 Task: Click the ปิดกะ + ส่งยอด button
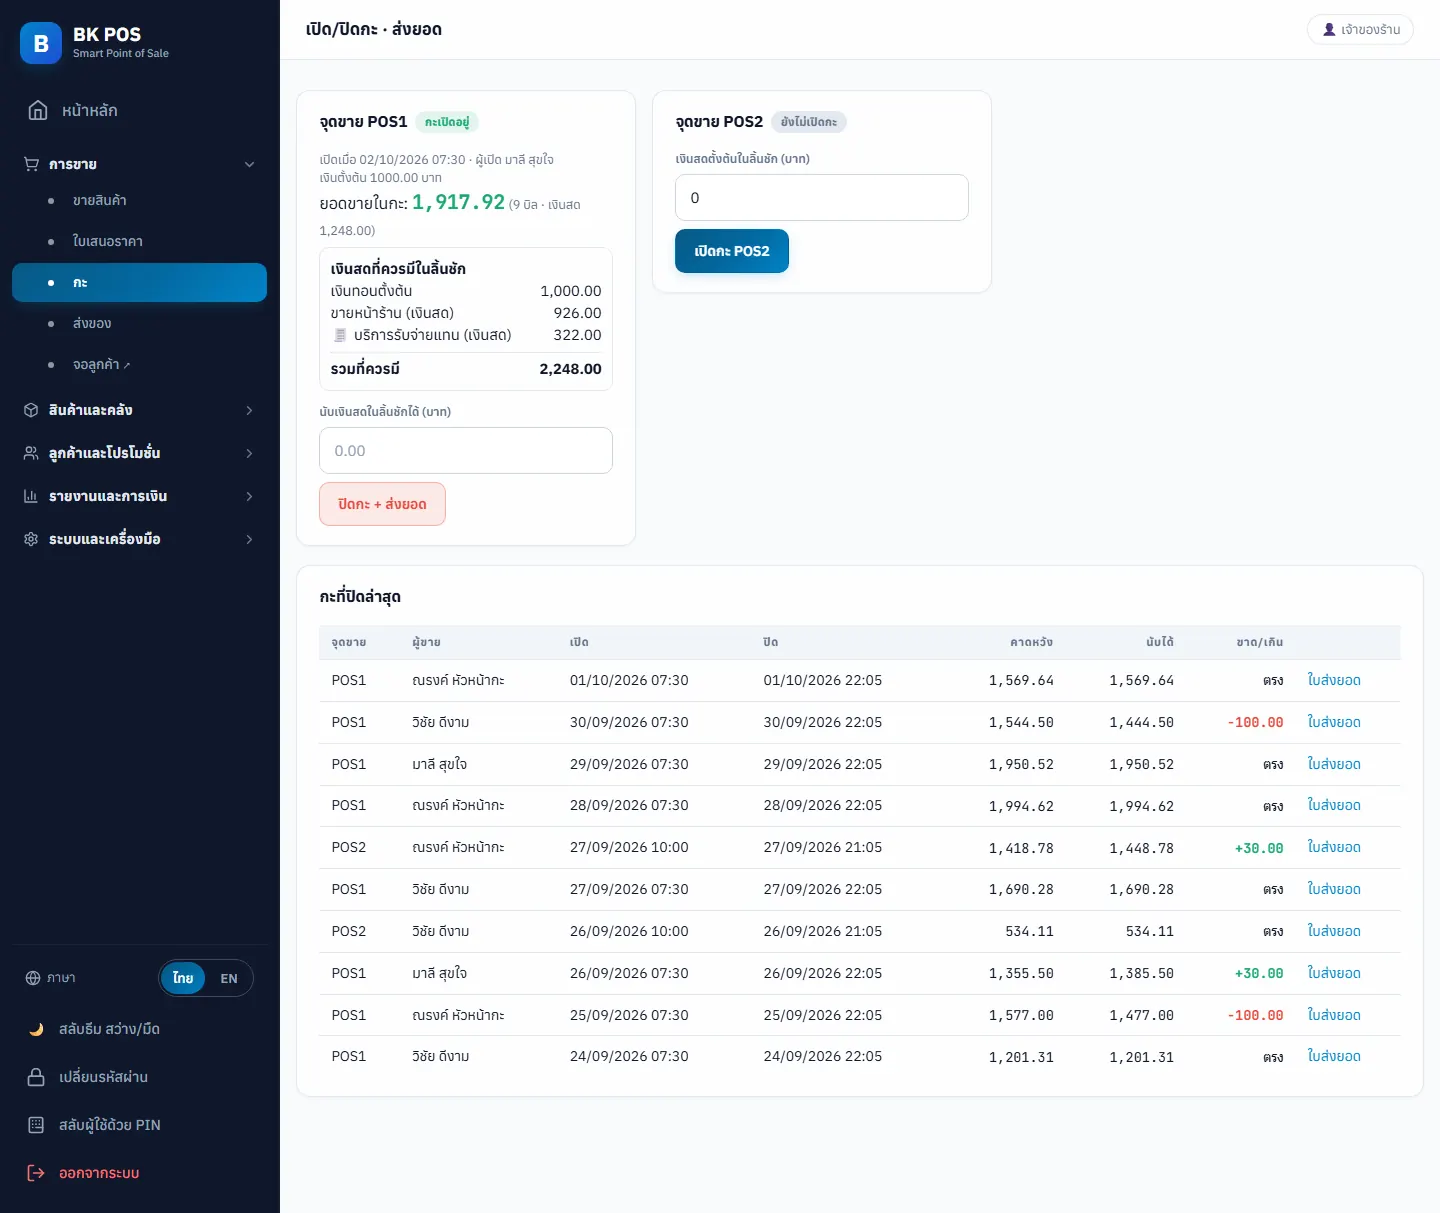[x=382, y=504]
